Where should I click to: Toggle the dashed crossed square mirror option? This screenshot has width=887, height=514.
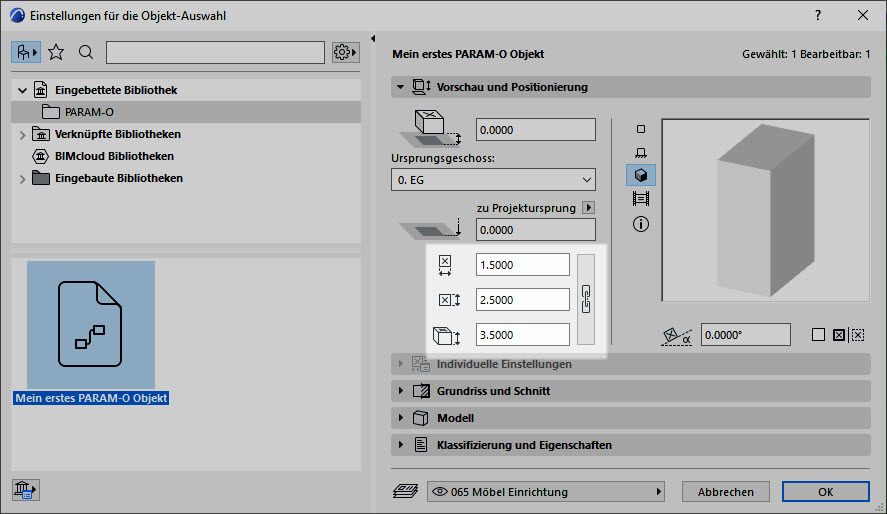pos(858,335)
